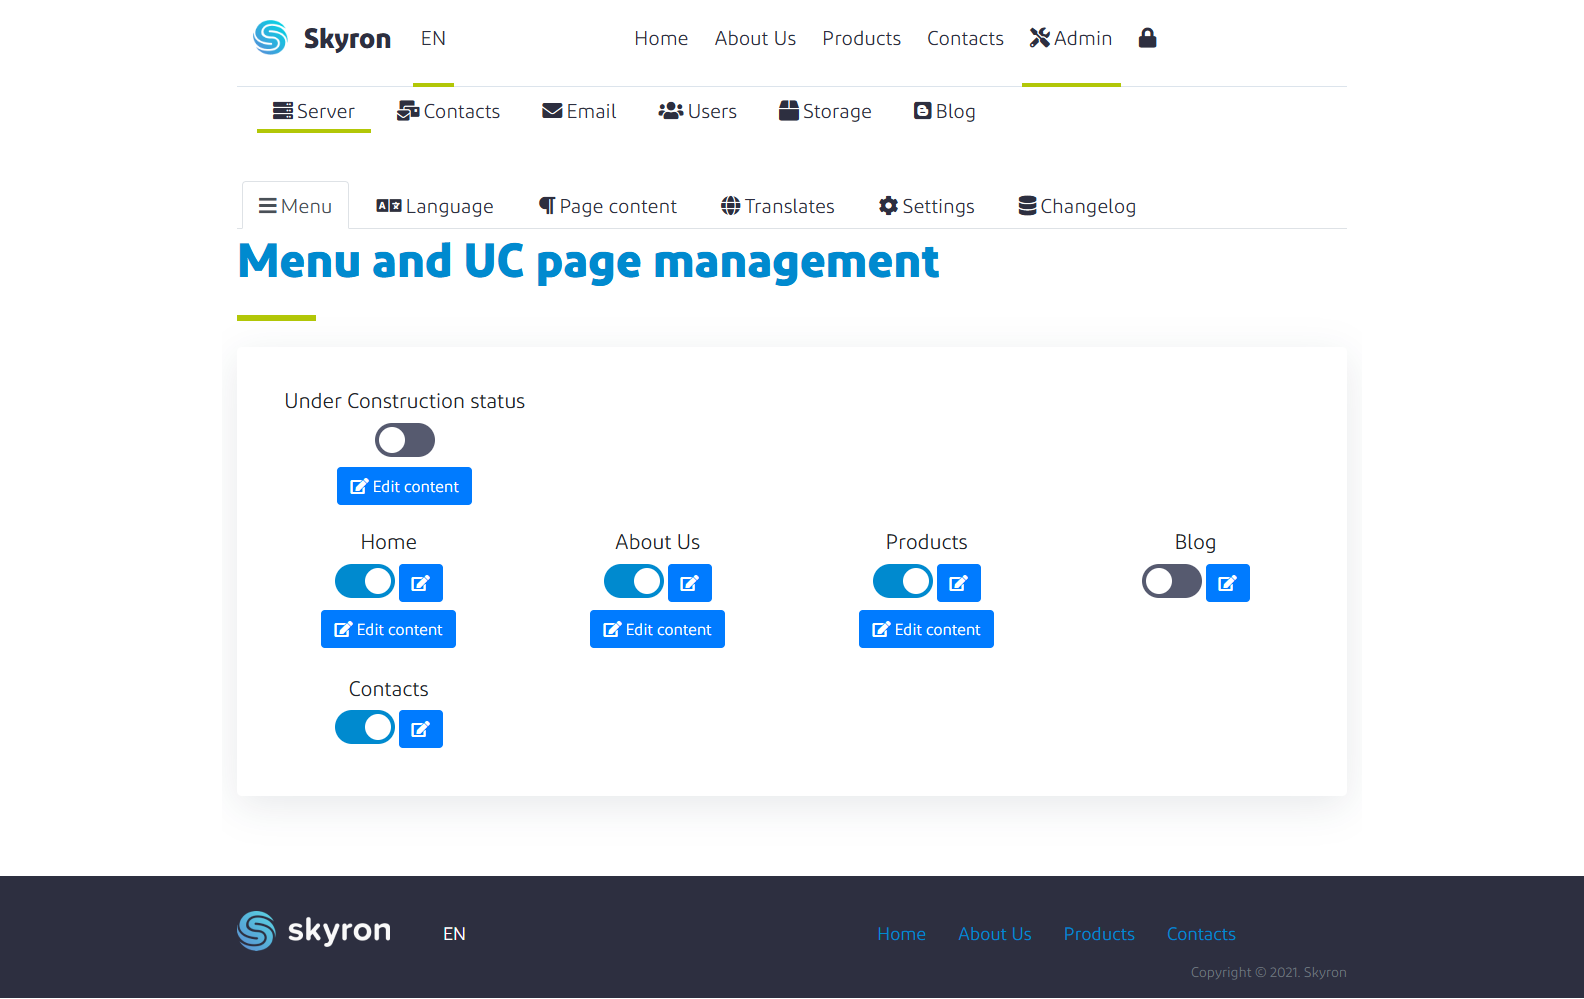This screenshot has height=999, width=1584.
Task: Open the Server admin section
Action: 314,111
